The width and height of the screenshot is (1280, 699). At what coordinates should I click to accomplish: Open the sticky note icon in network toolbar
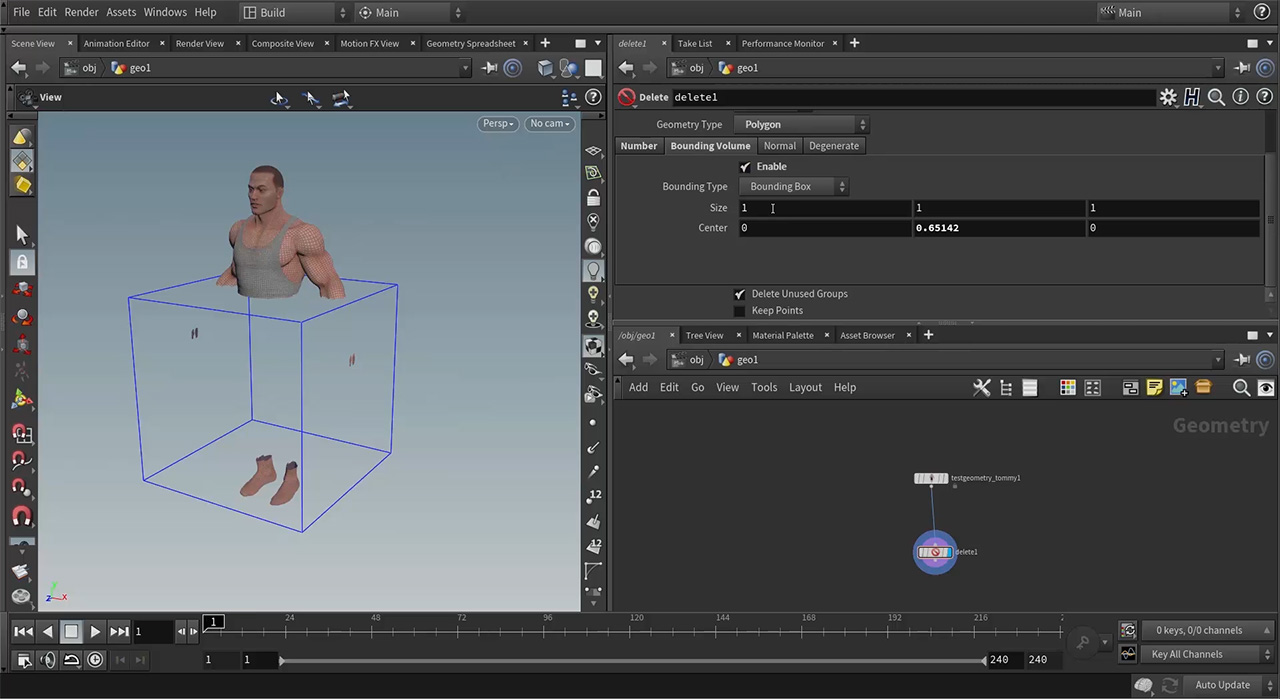[1154, 388]
